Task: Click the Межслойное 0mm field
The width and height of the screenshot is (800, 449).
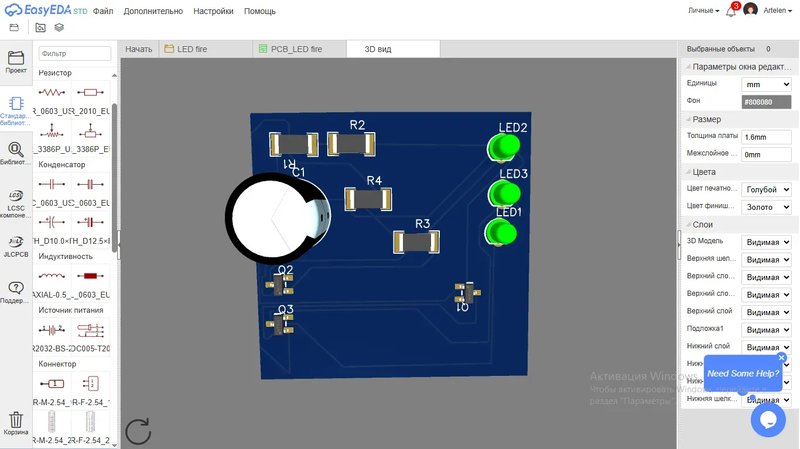Action: 766,155
